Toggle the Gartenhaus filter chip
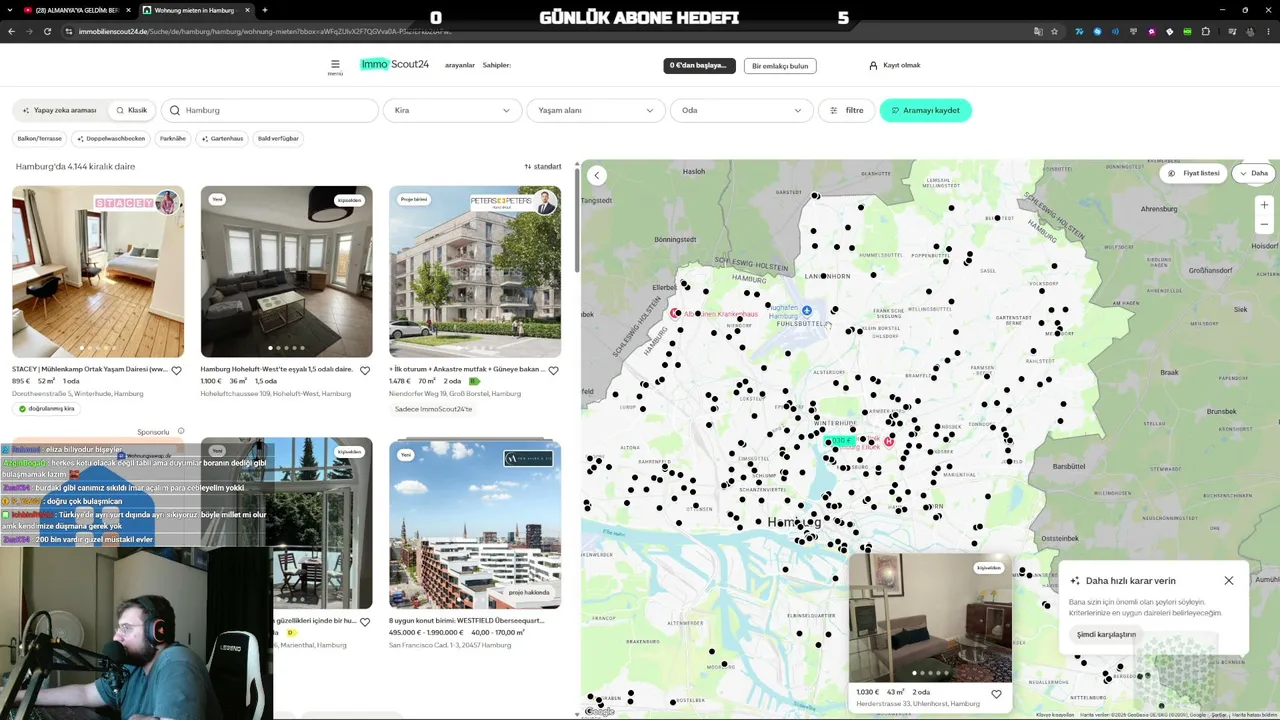The height and width of the screenshot is (720, 1280). [222, 138]
